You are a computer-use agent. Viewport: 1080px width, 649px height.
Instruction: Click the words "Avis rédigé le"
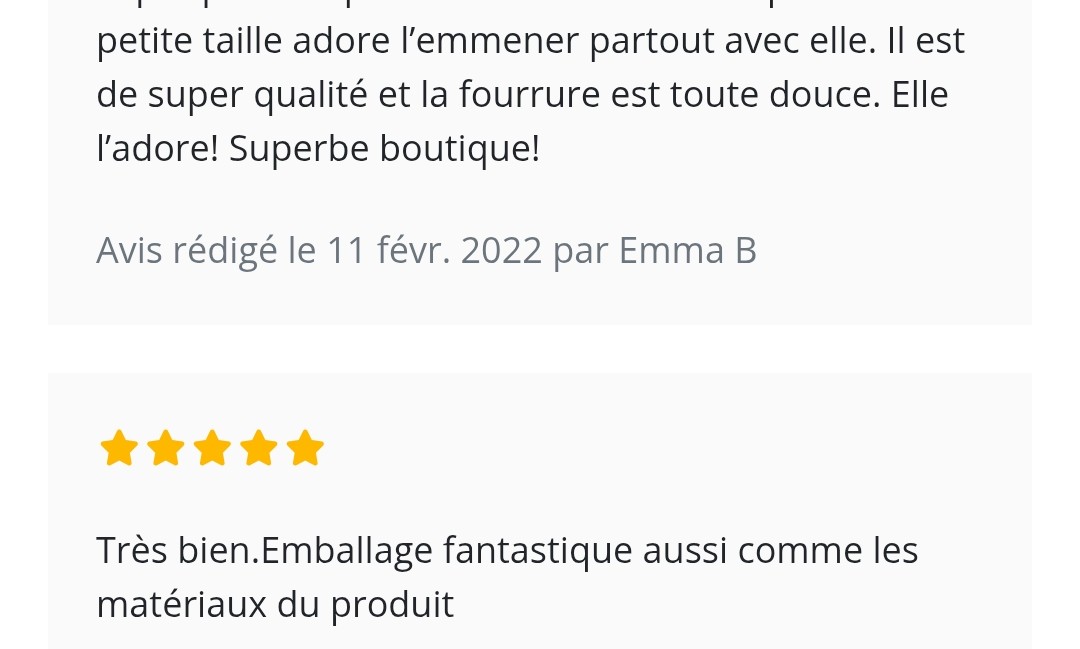click(x=206, y=250)
